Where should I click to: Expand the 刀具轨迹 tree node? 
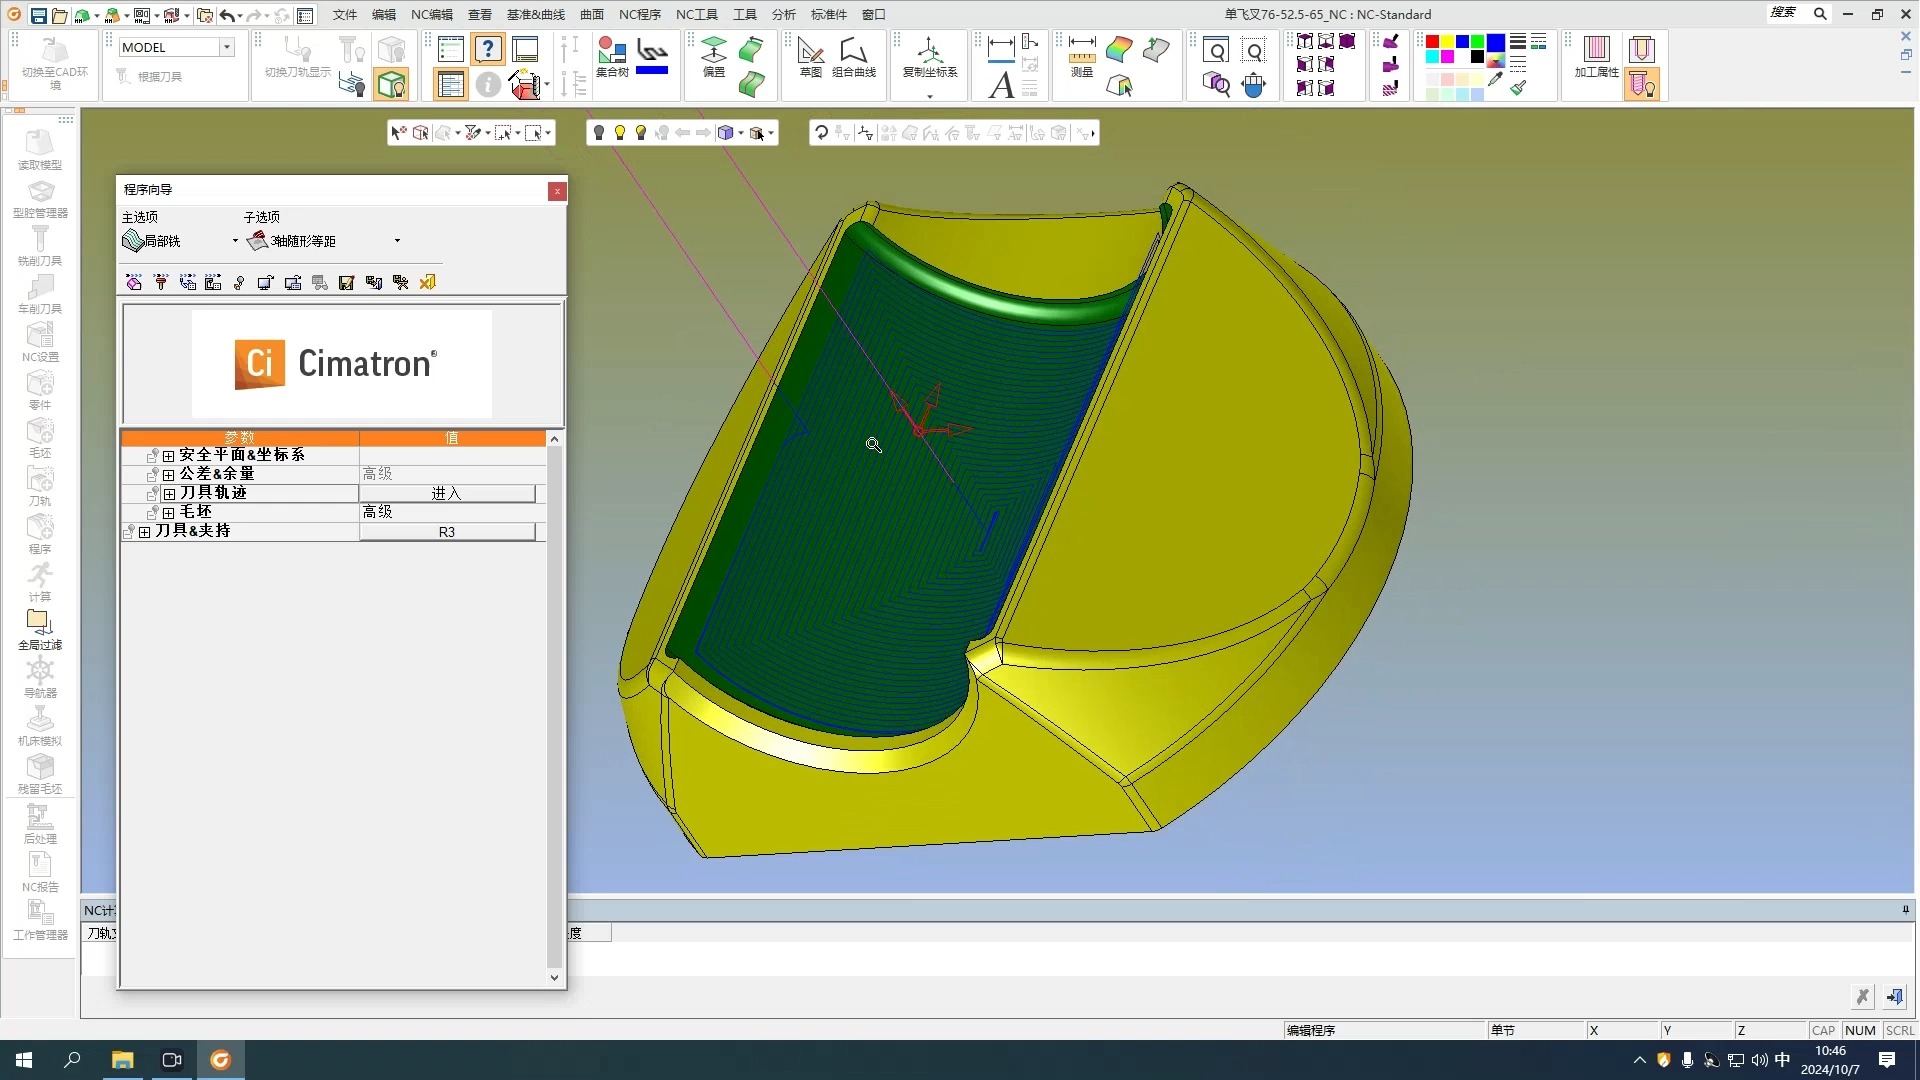point(169,494)
